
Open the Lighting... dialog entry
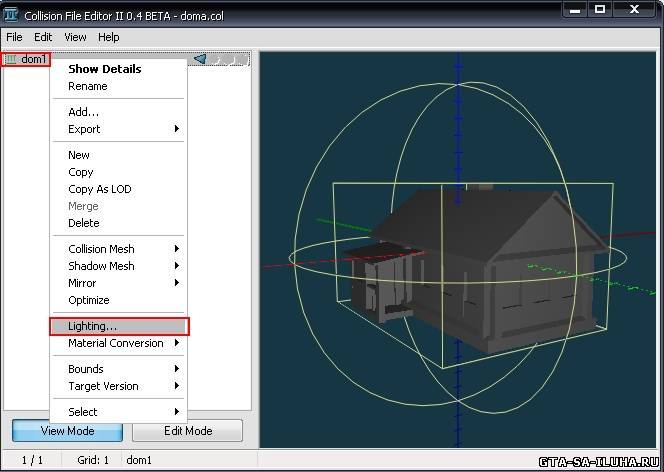click(119, 326)
